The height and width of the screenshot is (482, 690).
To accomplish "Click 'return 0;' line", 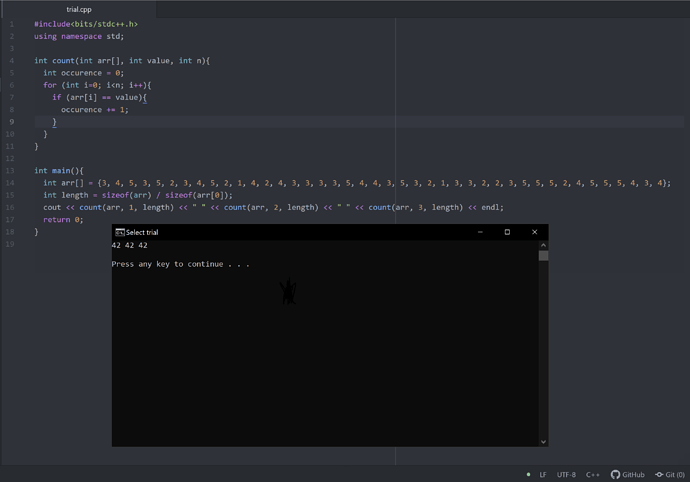I will (63, 220).
